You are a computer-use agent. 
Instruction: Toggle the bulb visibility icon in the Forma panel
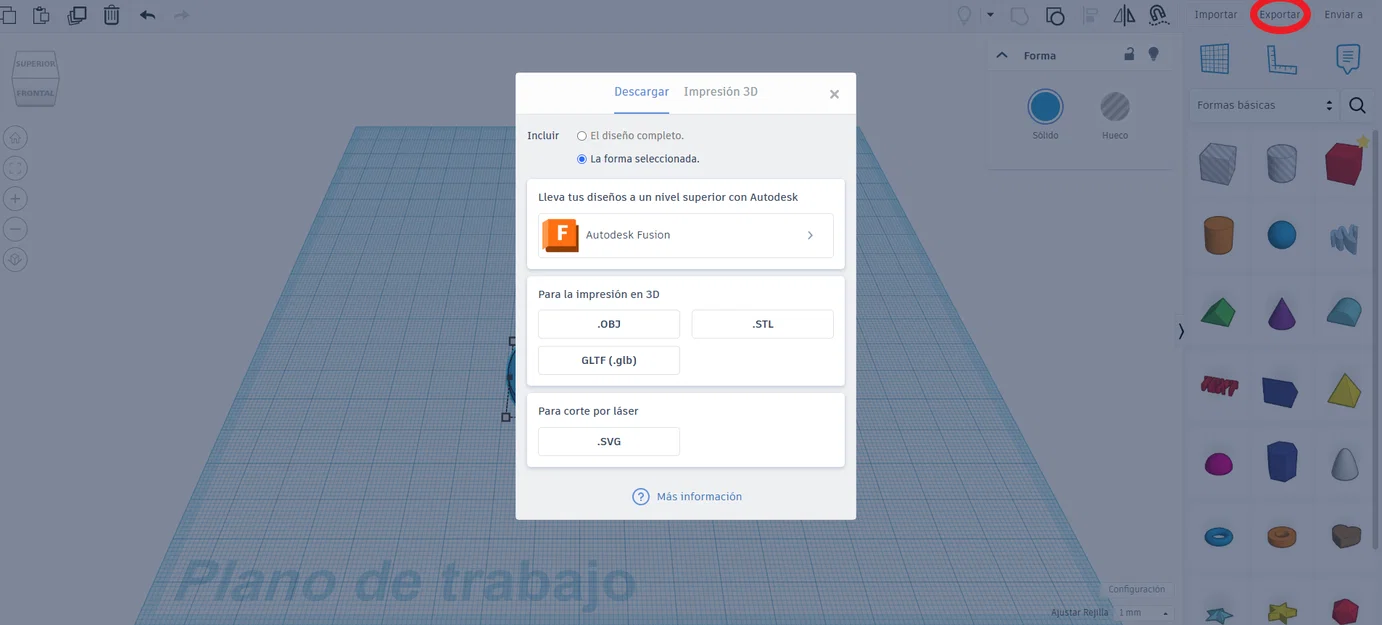pyautogui.click(x=1153, y=54)
